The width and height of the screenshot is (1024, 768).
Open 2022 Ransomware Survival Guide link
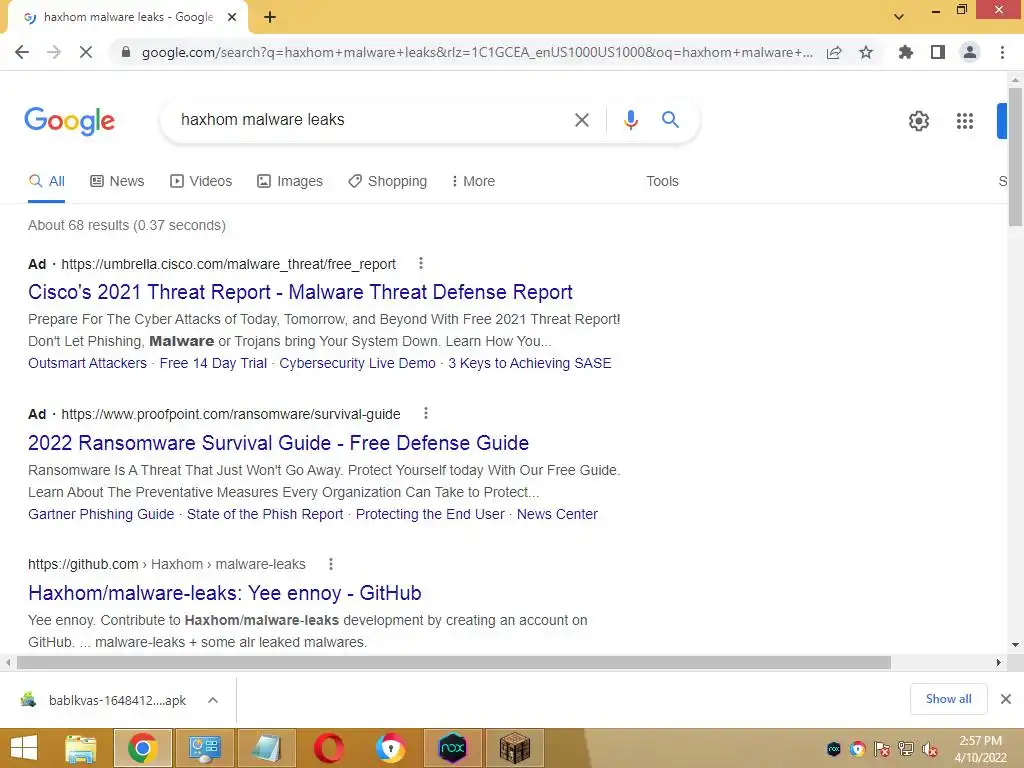click(278, 443)
